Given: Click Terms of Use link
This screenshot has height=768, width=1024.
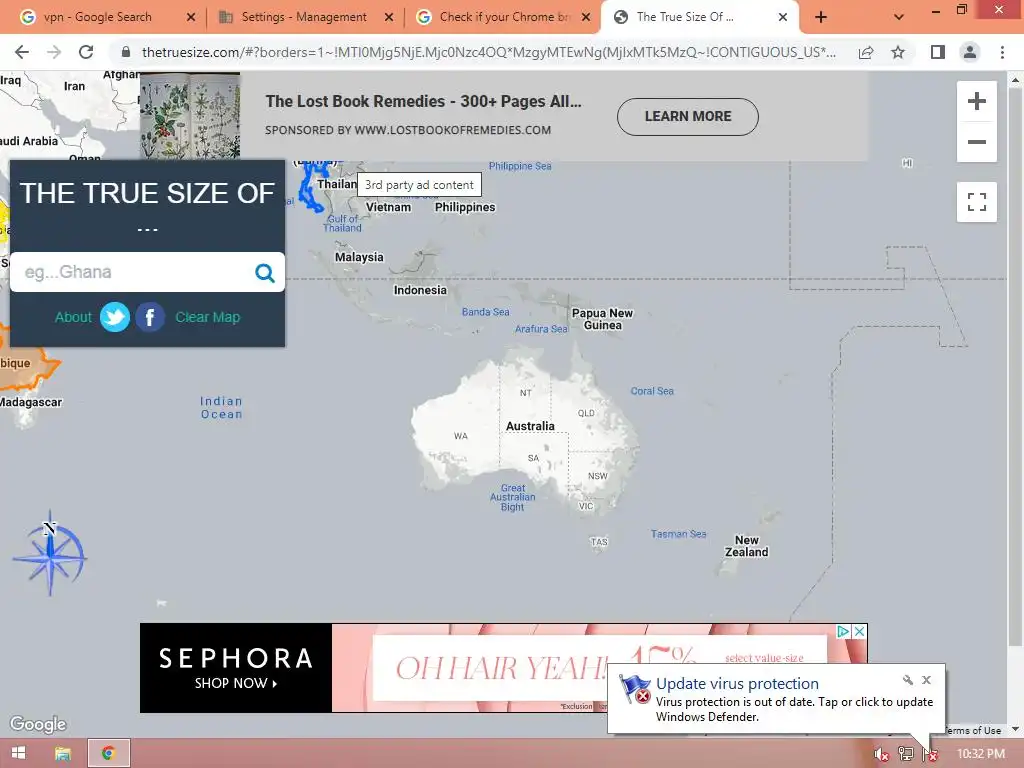Looking at the screenshot, I should [972, 730].
